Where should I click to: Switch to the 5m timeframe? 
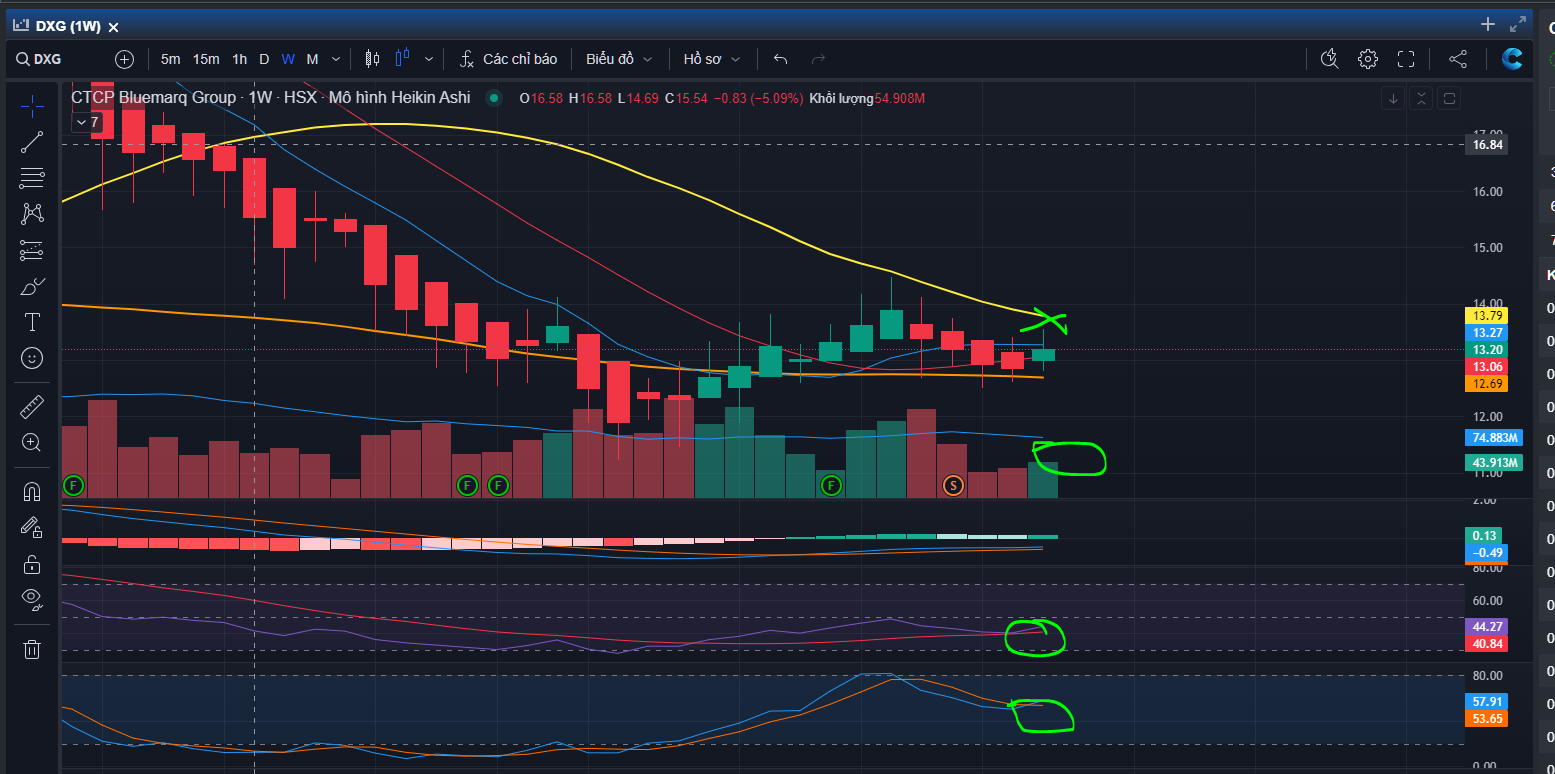click(170, 59)
